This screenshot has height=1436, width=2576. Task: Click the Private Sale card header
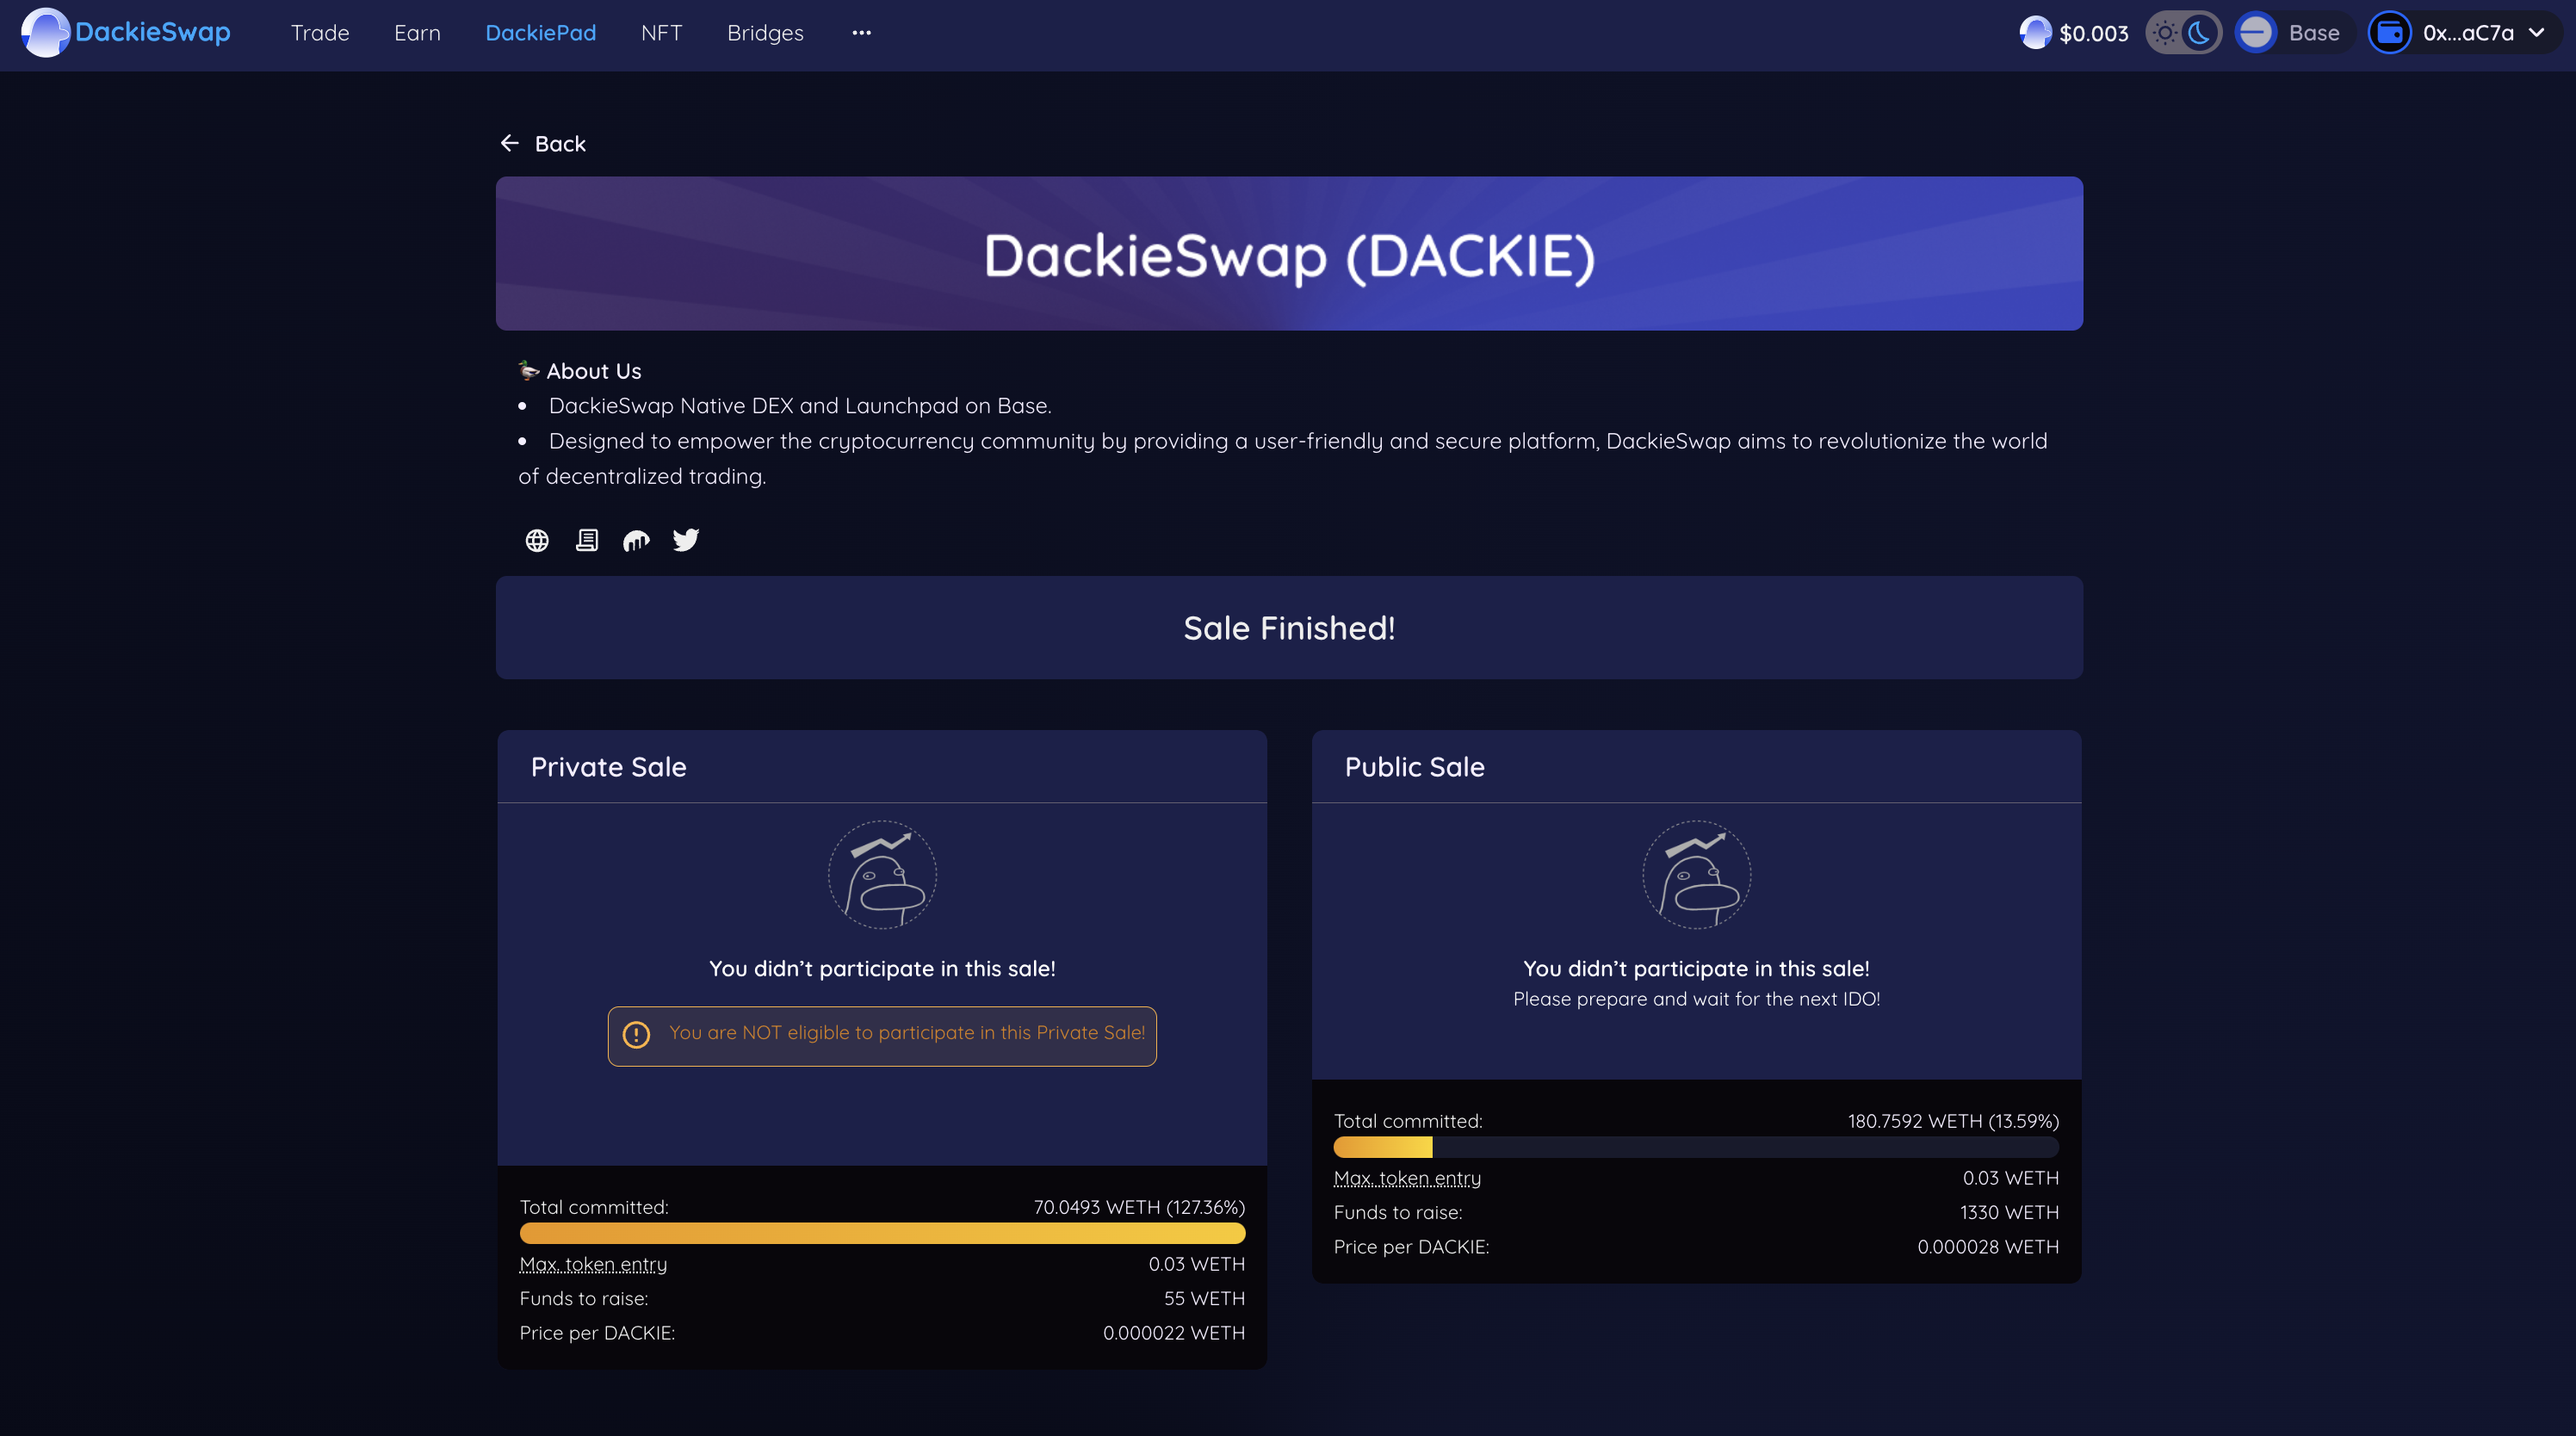pos(882,766)
